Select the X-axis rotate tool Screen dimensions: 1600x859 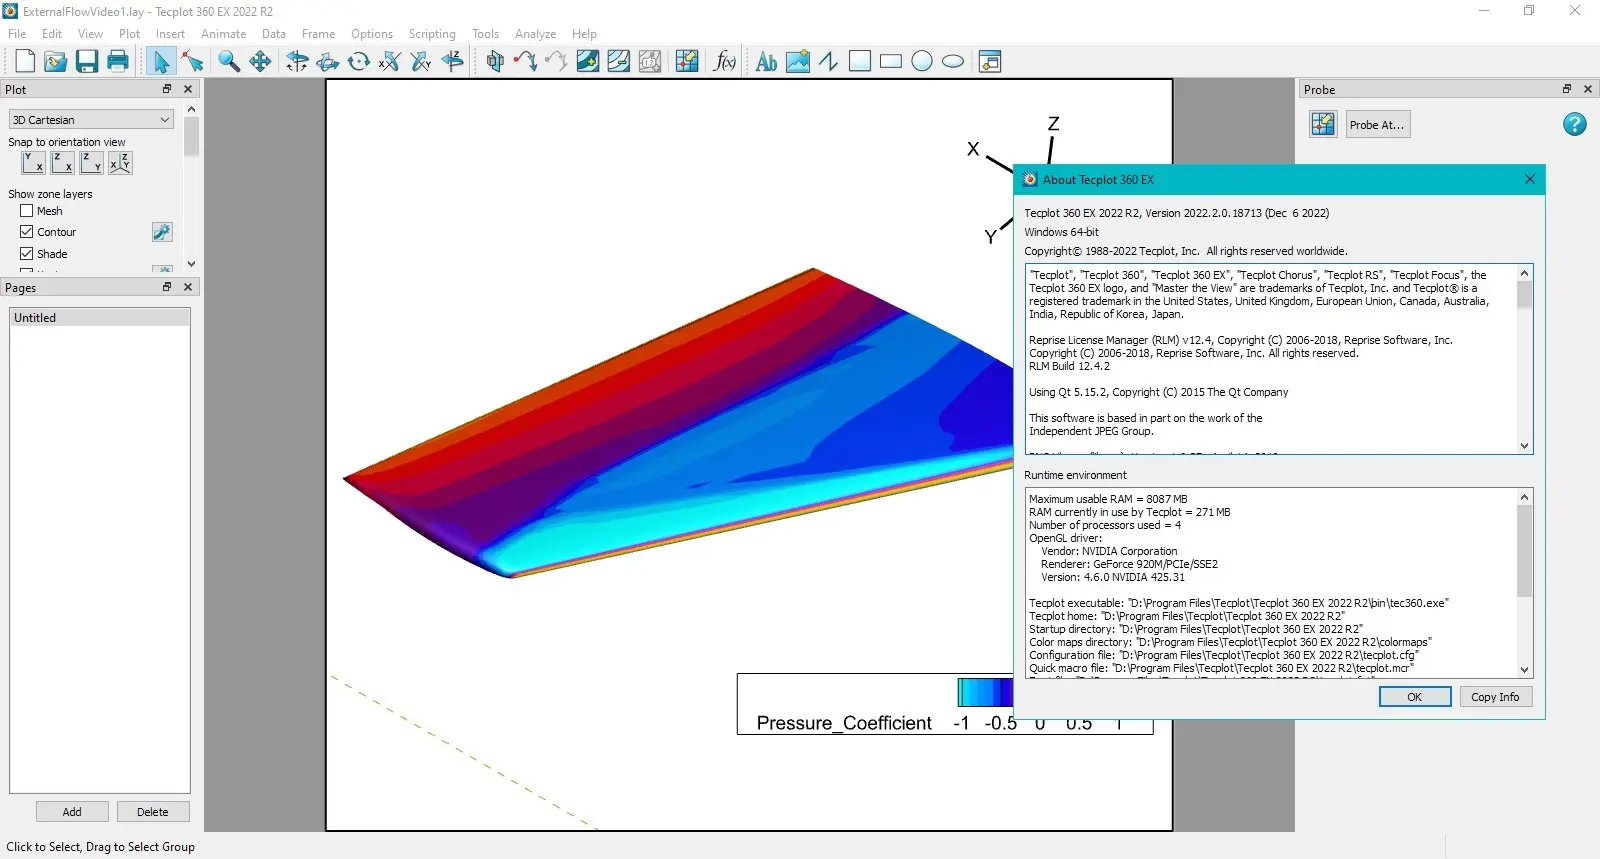(x=390, y=62)
